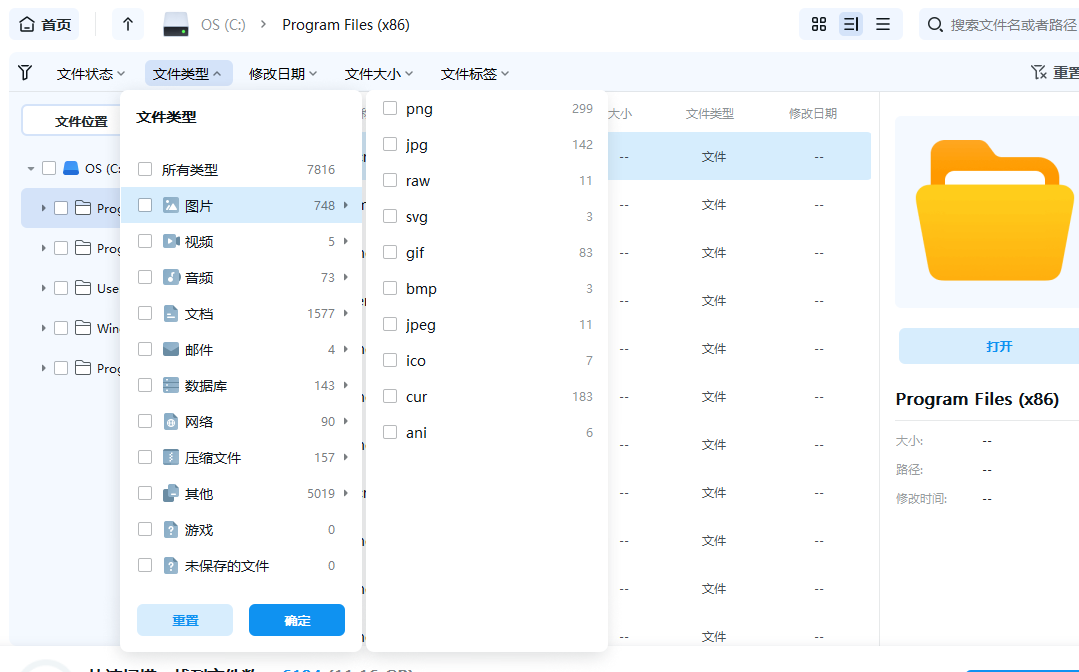
Task: Click the up arrow to go to parent folder
Action: [x=127, y=23]
